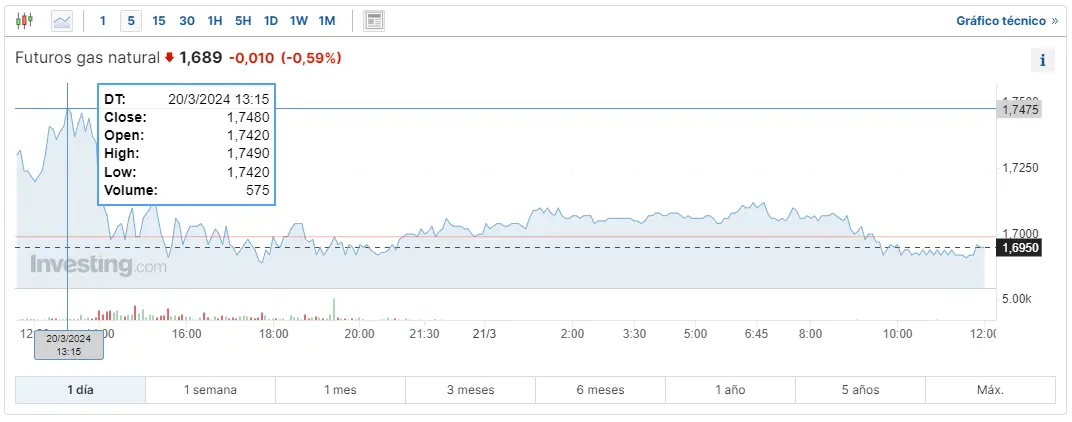
Task: Switch to candlestick chart type
Action: 25,20
